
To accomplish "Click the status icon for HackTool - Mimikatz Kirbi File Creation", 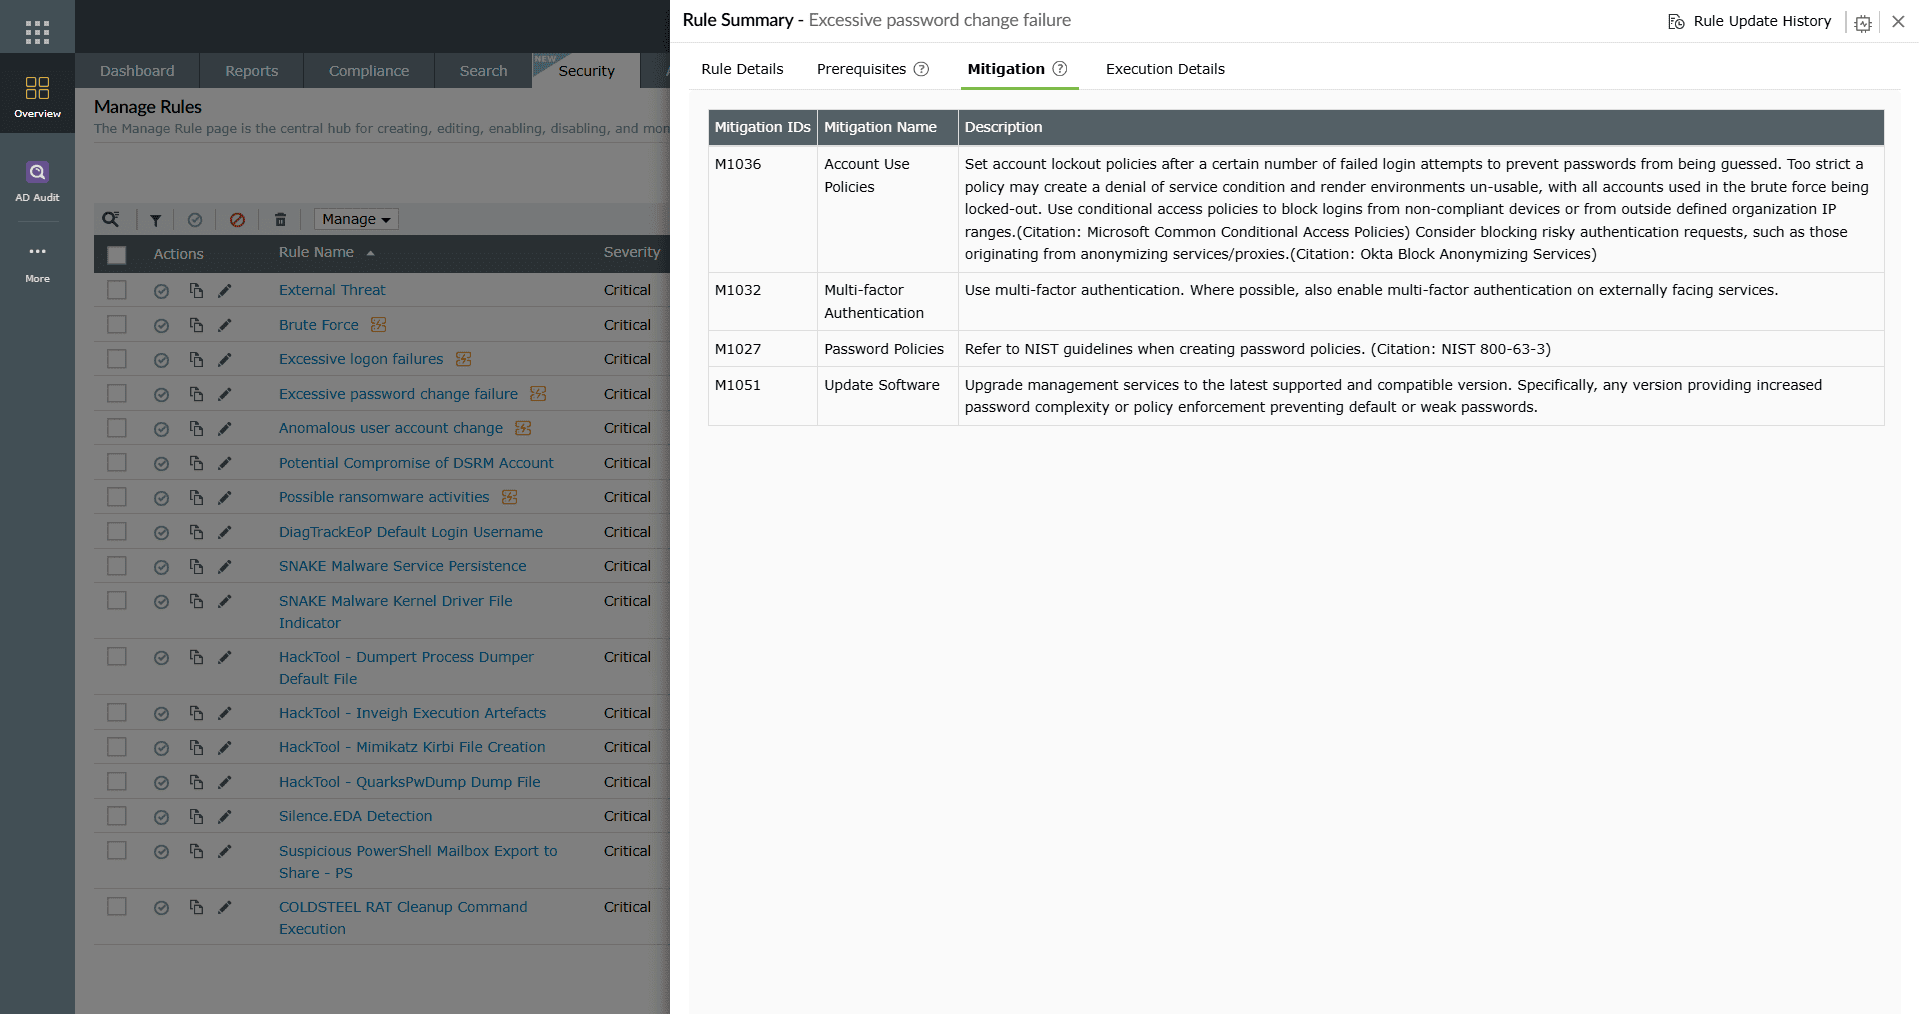I will coord(161,748).
